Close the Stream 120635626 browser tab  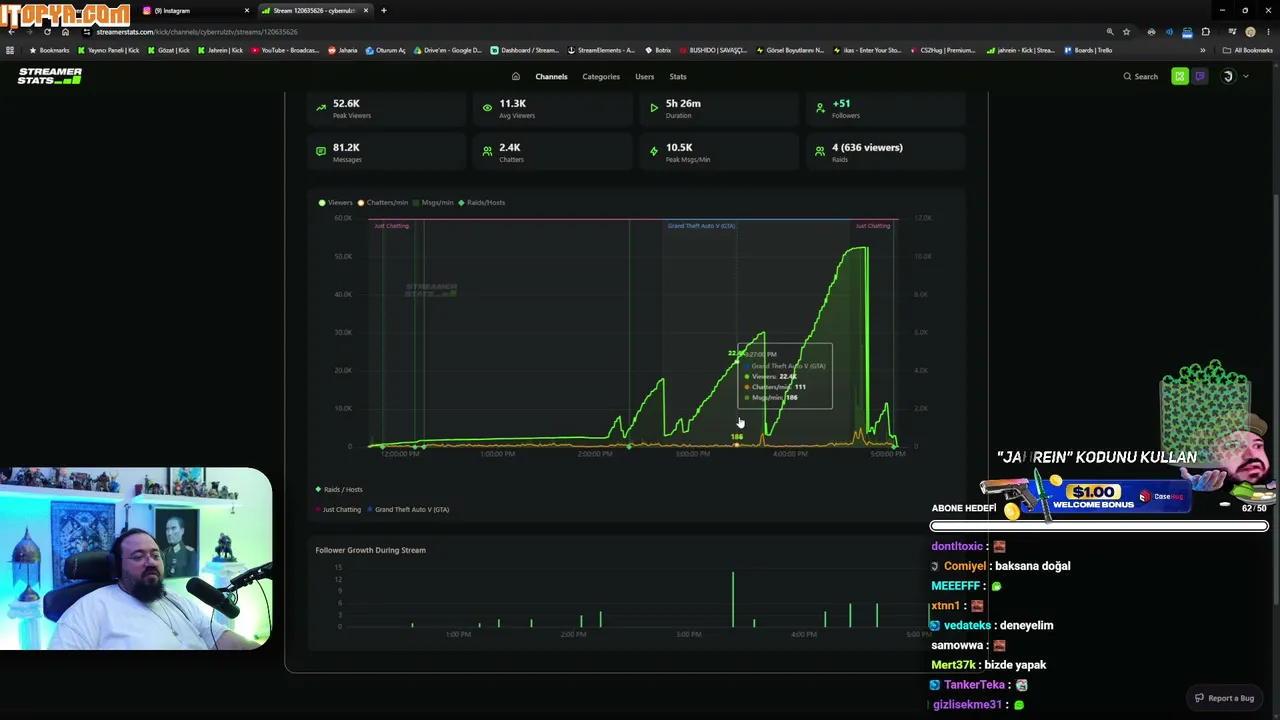tap(366, 11)
